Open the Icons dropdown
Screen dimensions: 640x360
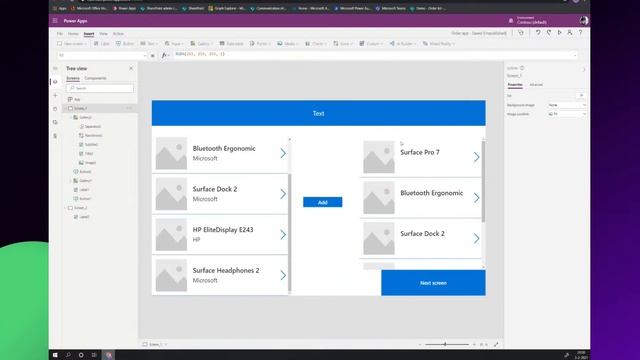point(343,44)
